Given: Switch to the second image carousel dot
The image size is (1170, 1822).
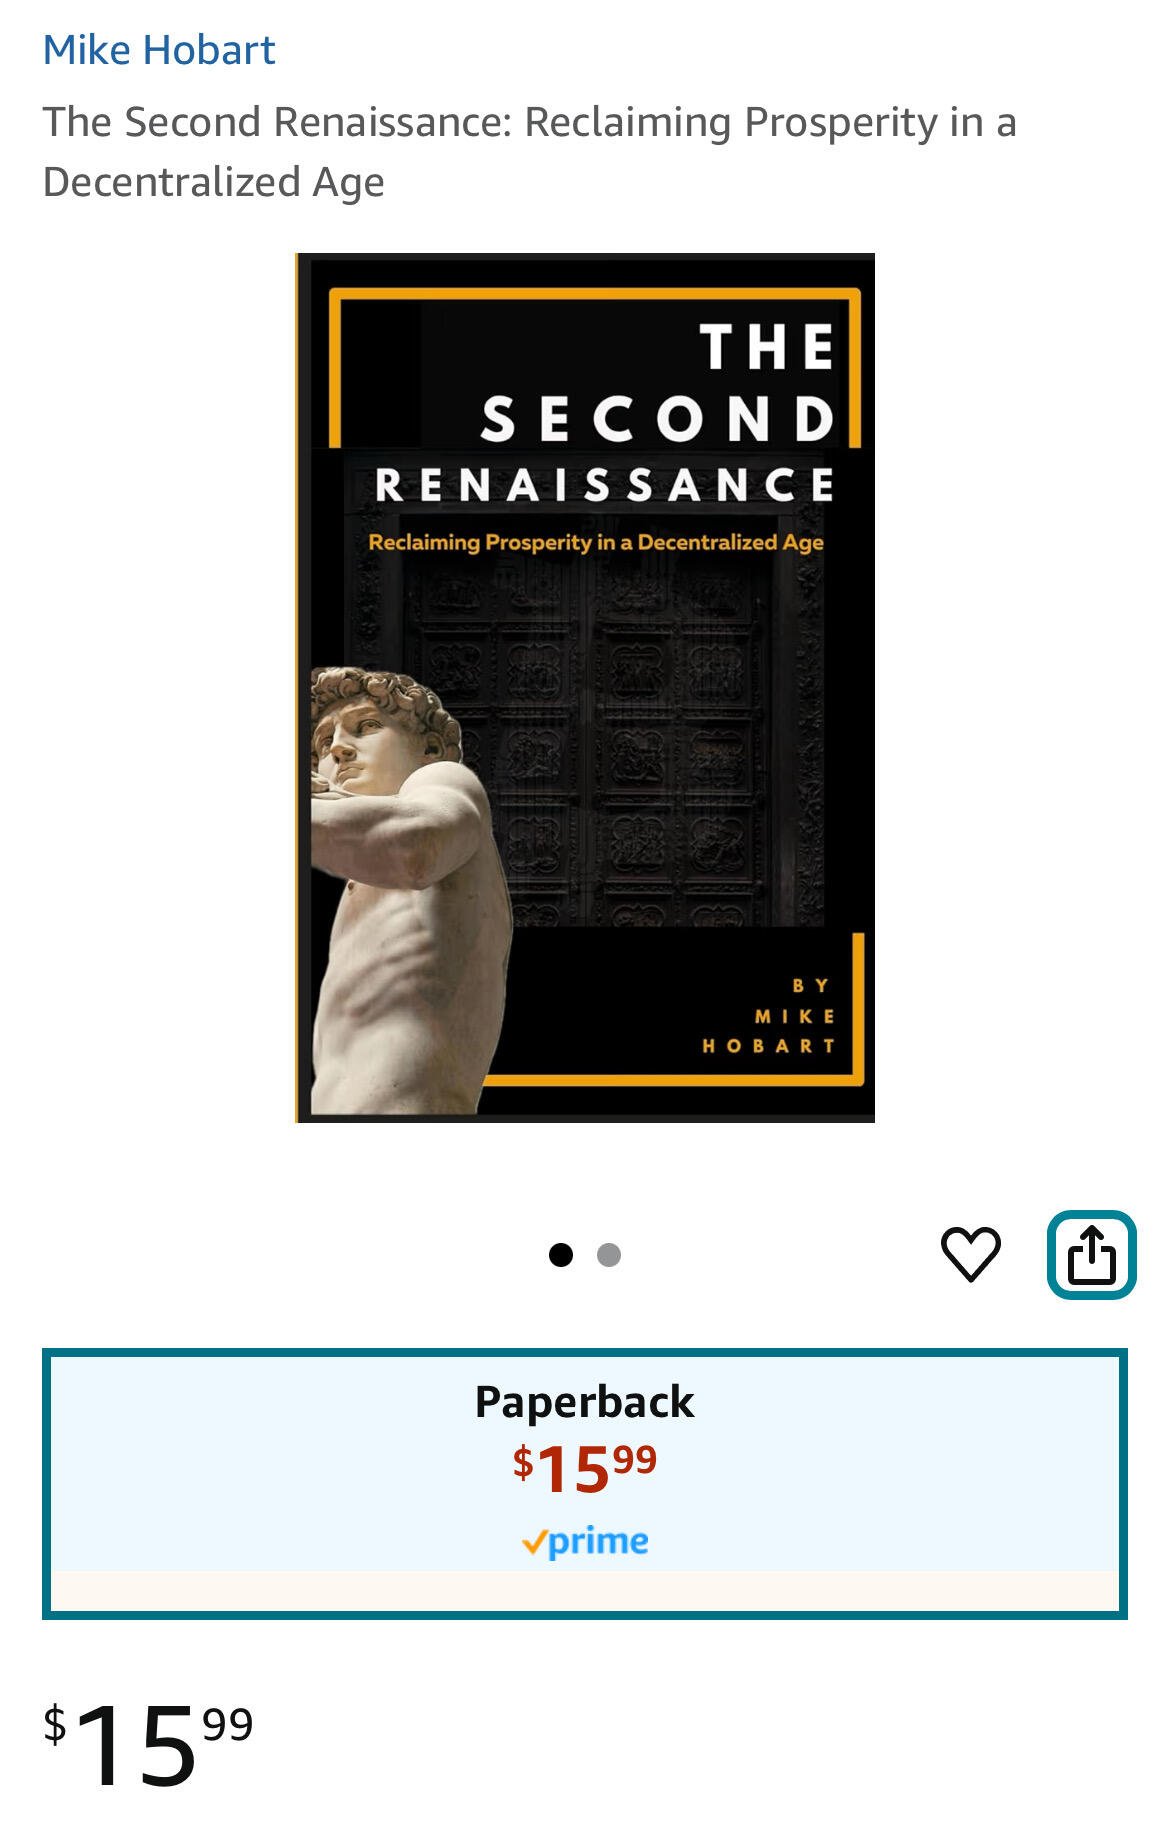Looking at the screenshot, I should 609,1254.
